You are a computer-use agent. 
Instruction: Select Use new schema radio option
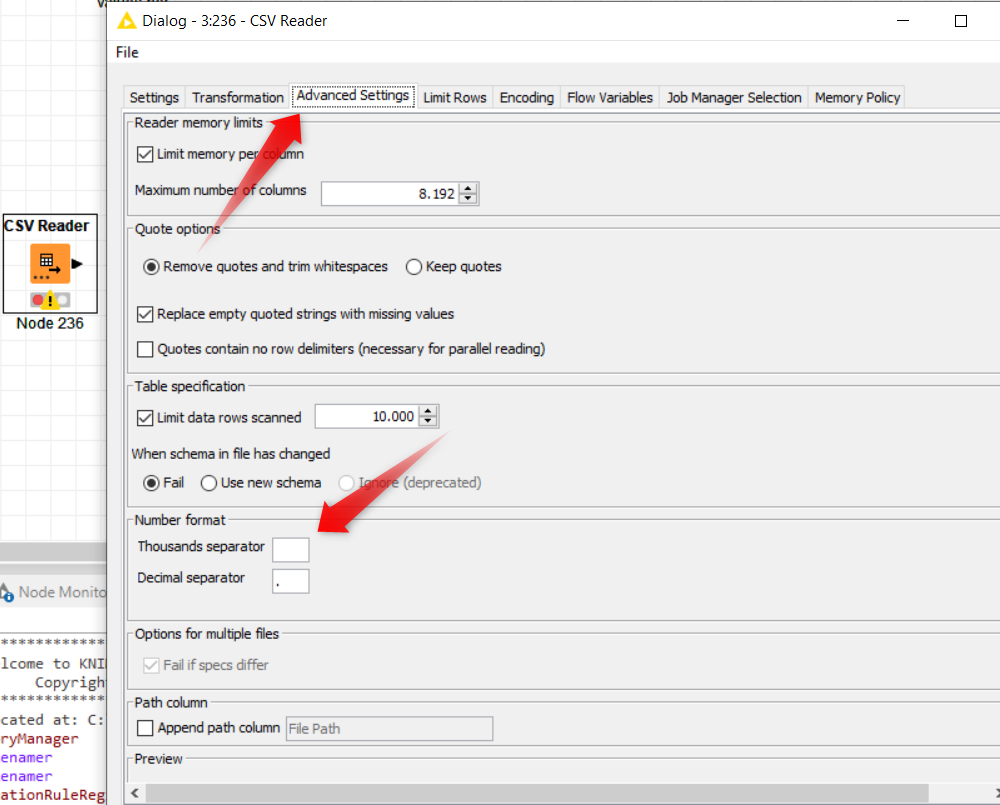tap(209, 483)
